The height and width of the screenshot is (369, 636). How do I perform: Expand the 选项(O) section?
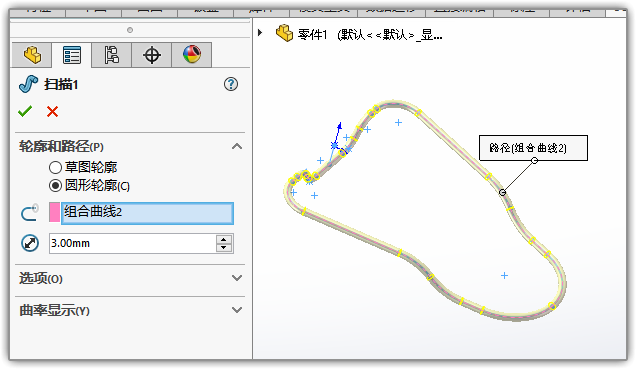pos(237,278)
